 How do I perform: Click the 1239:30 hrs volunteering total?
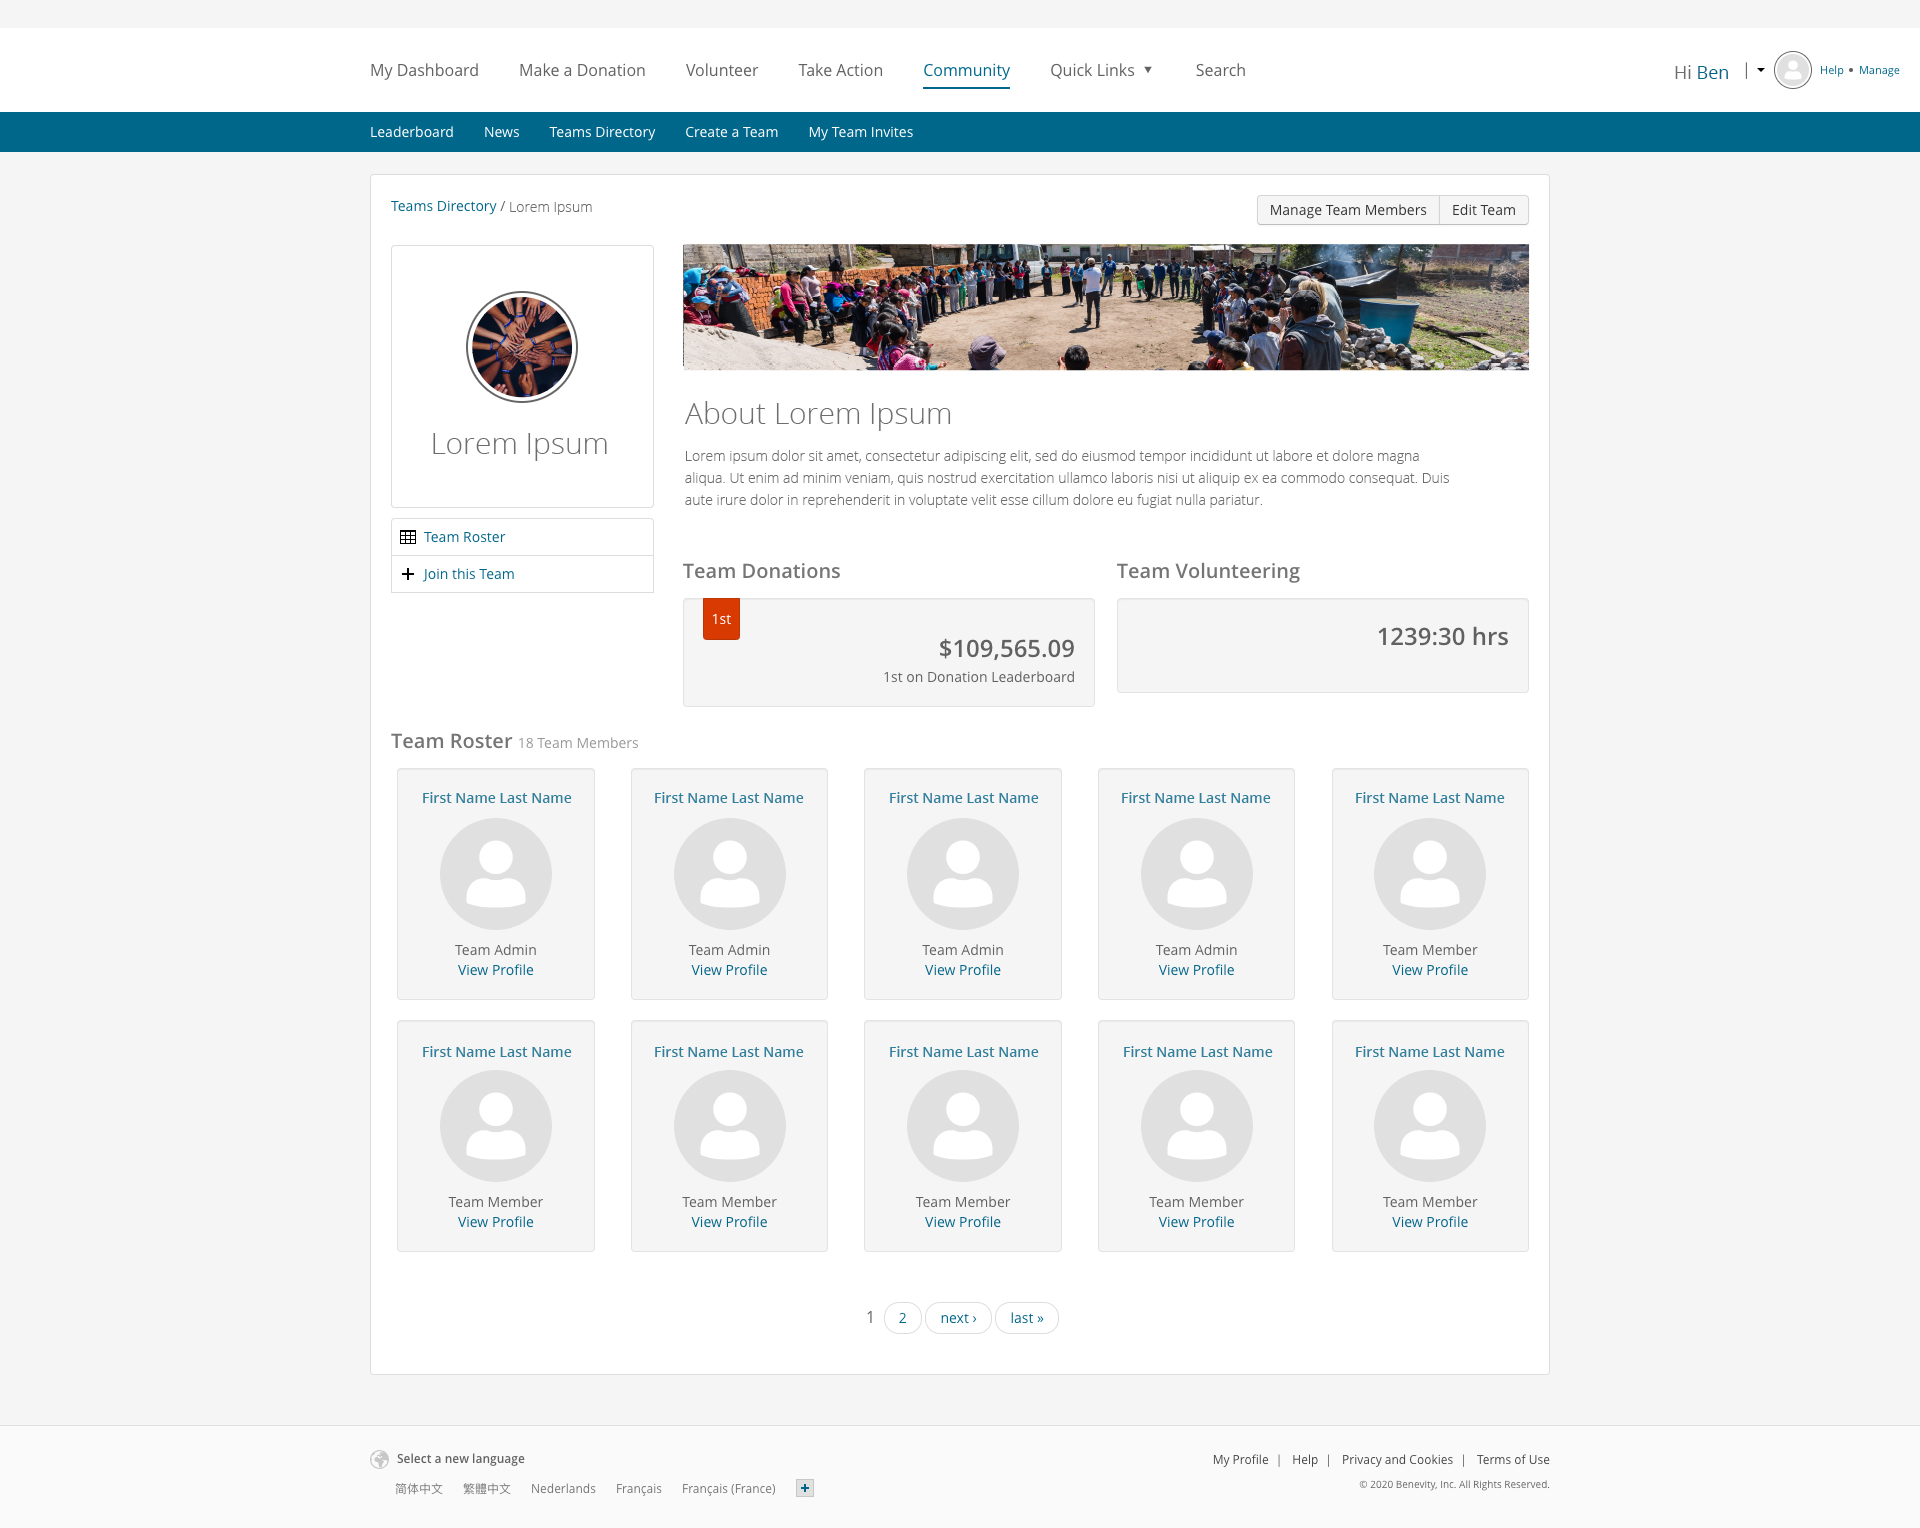(x=1442, y=636)
